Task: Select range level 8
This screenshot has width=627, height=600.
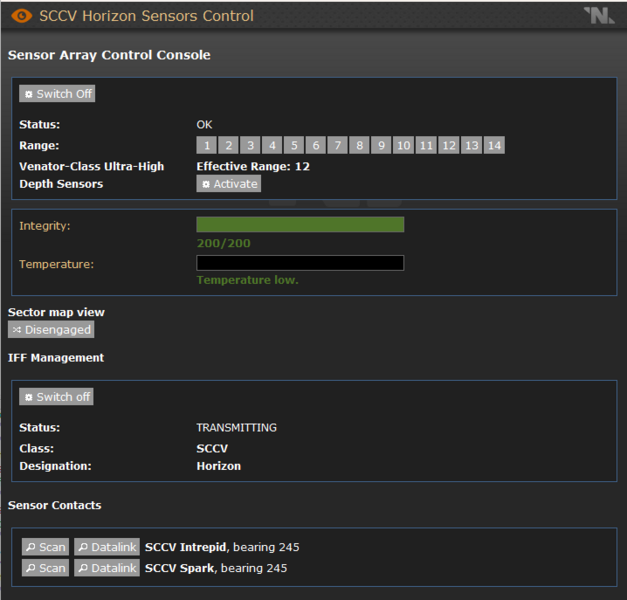Action: (359, 146)
